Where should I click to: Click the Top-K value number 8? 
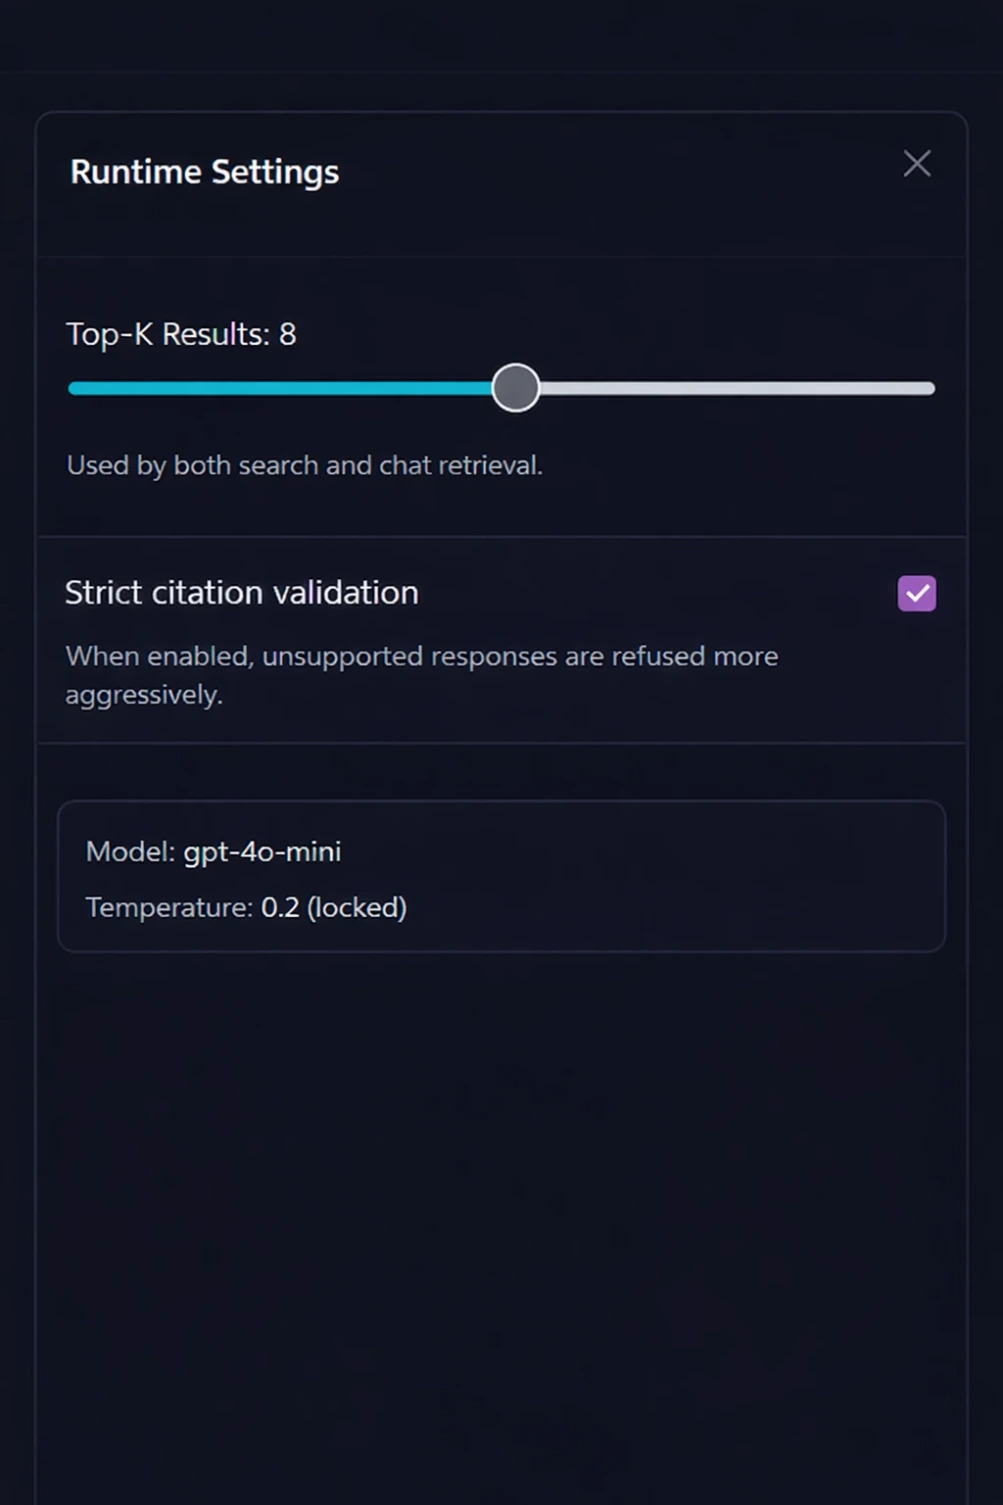click(x=288, y=334)
